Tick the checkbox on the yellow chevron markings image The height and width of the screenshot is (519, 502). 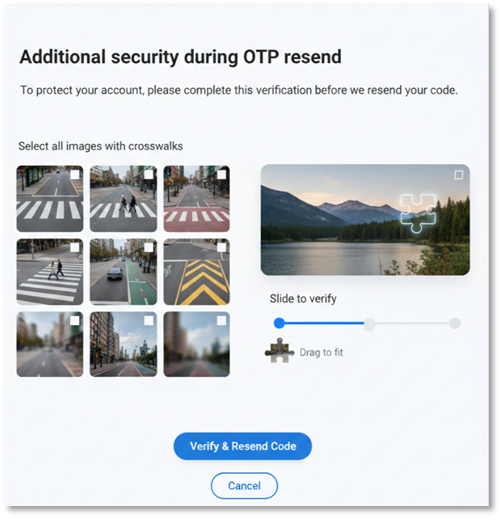click(222, 247)
